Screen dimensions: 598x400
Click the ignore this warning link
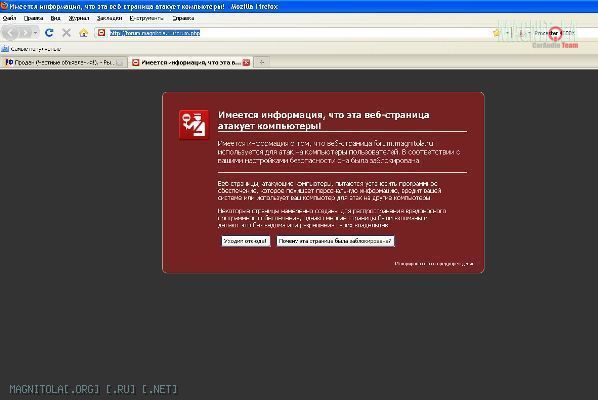[x=434, y=263]
